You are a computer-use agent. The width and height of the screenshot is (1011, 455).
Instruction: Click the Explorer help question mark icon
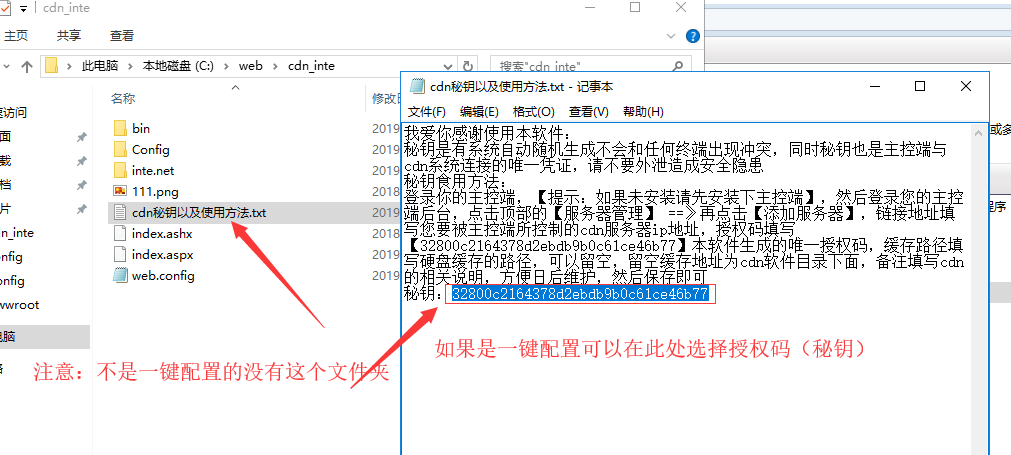point(692,35)
